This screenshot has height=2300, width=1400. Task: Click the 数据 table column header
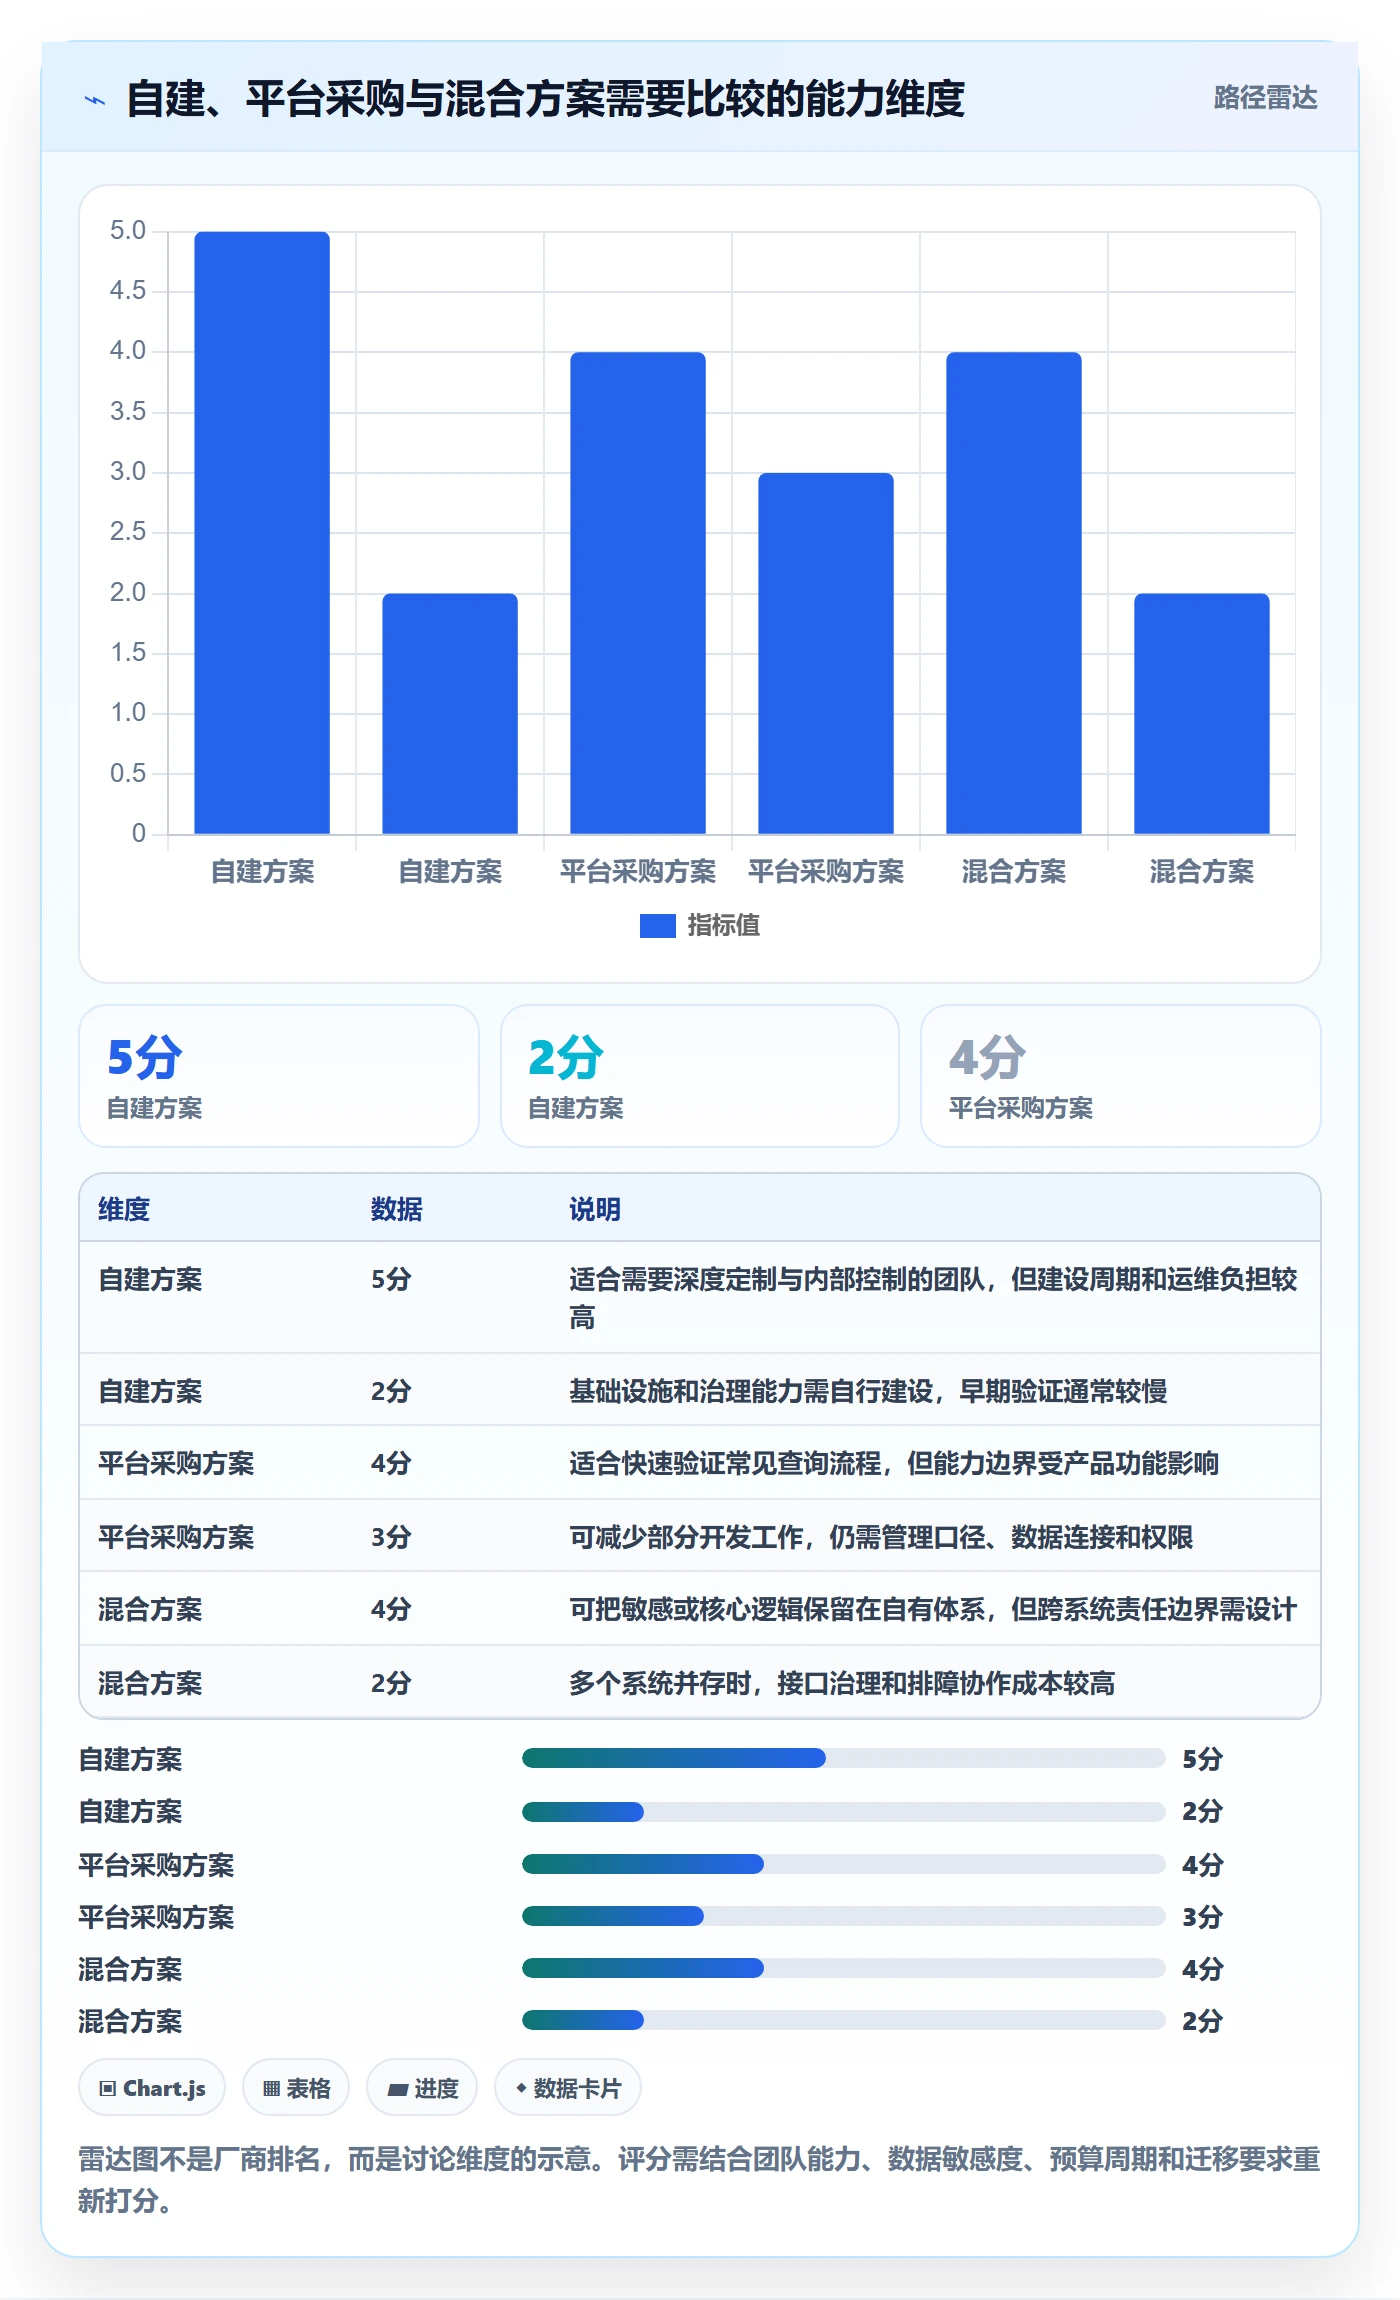[397, 1209]
